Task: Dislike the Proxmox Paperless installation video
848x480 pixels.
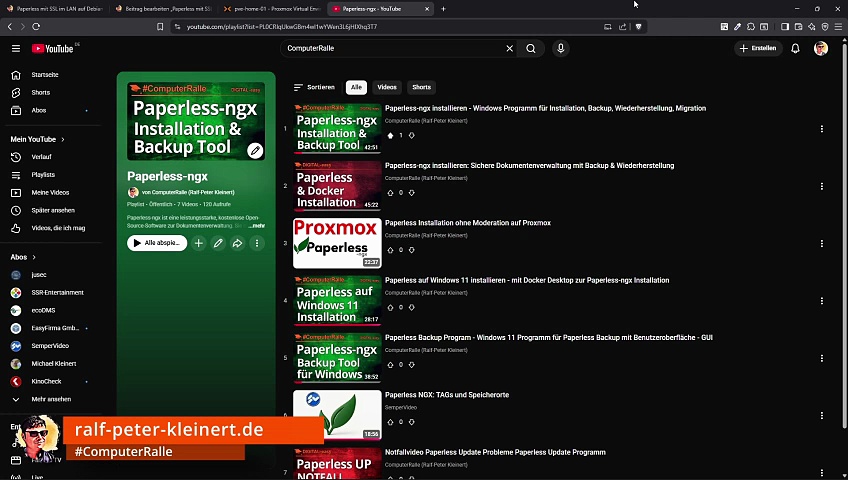Action: pyautogui.click(x=412, y=250)
